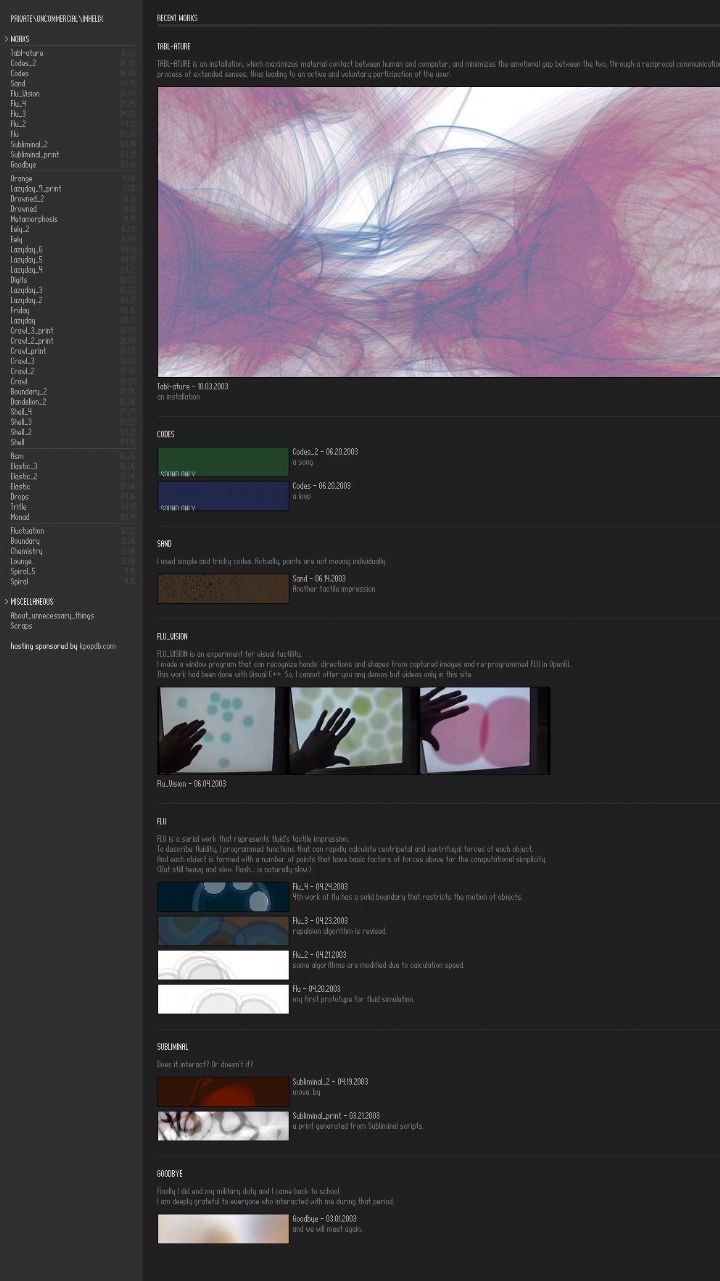
Task: Click 'Codes_2 - 06.20.2003' title in content
Action: [325, 452]
